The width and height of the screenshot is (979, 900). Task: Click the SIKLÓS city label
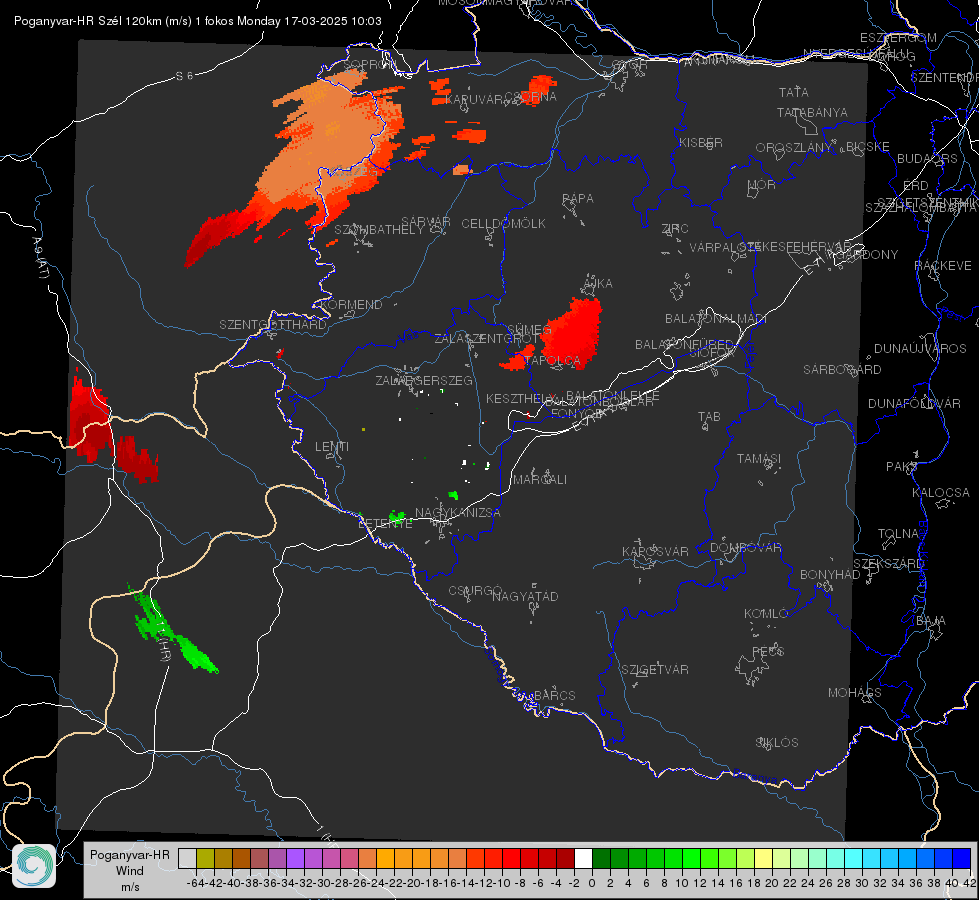pos(777,743)
